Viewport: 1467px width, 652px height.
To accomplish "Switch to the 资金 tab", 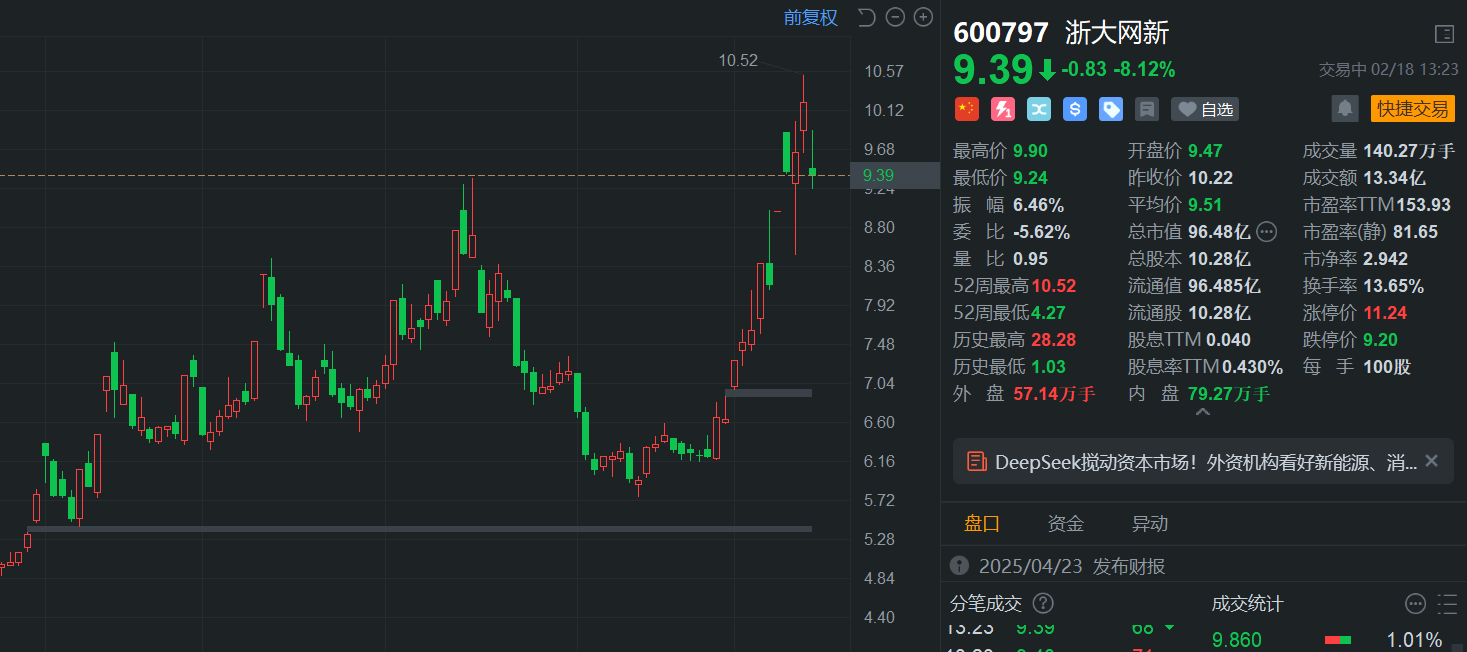I will (x=1065, y=523).
